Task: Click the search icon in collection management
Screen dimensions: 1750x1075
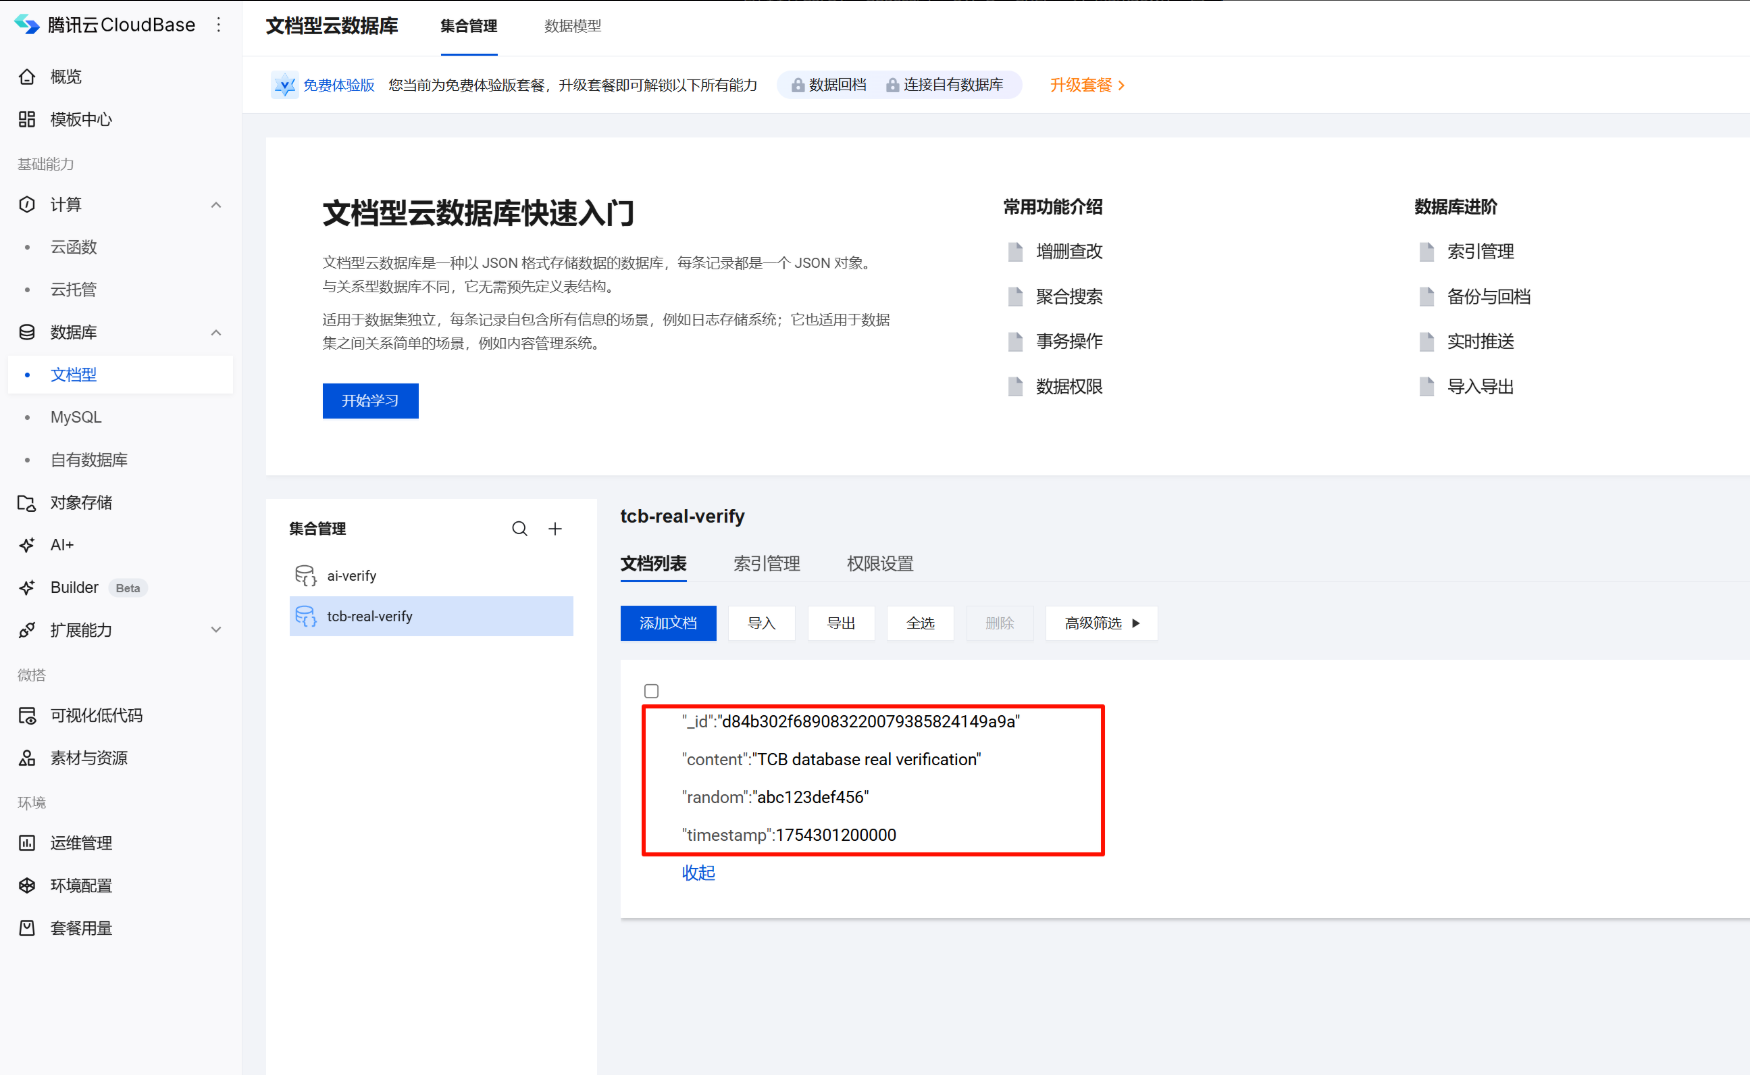Action: click(x=519, y=529)
